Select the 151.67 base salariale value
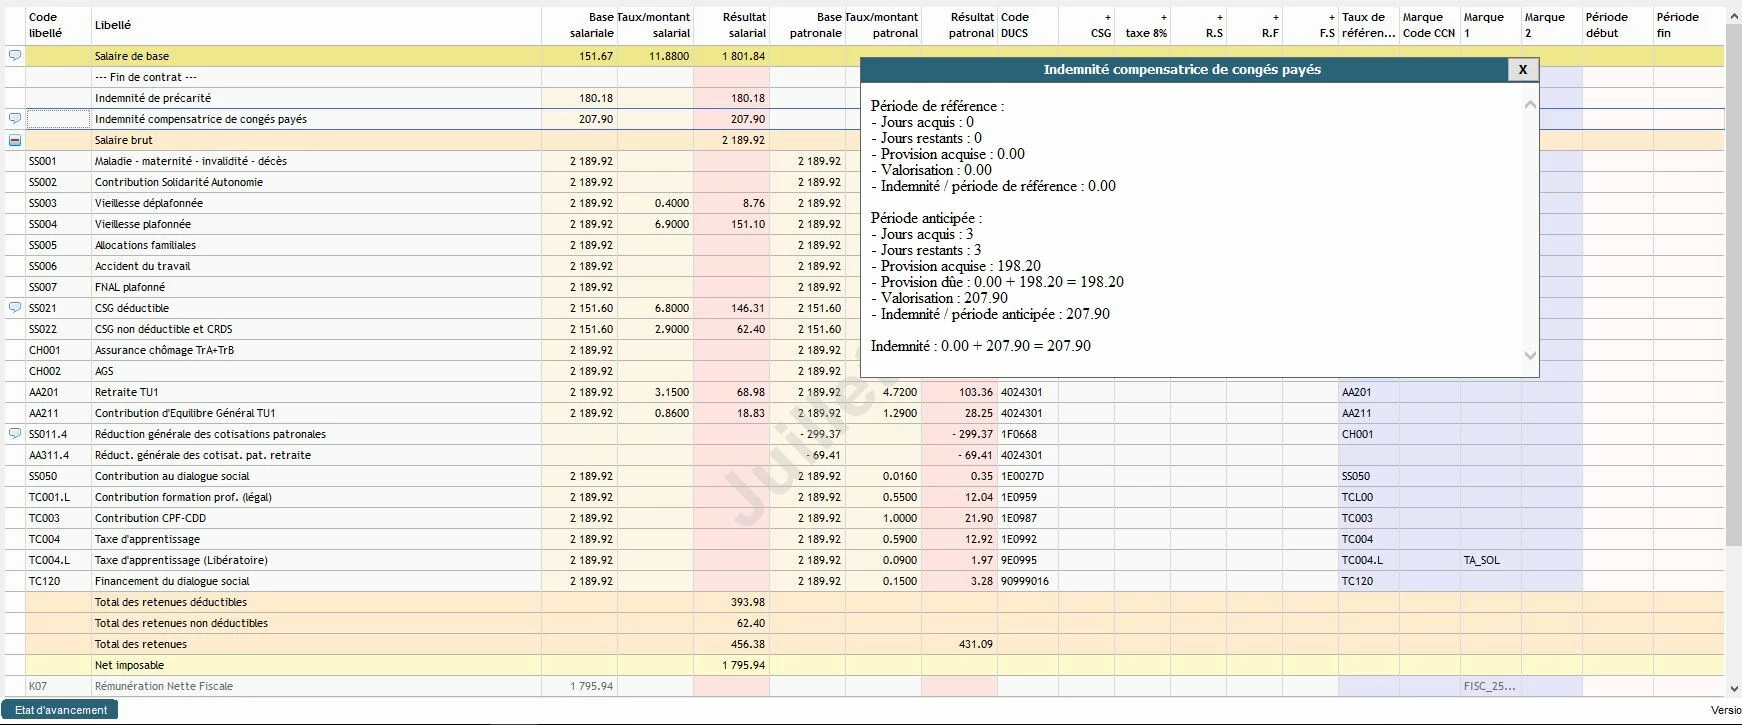This screenshot has width=1742, height=725. [x=596, y=56]
